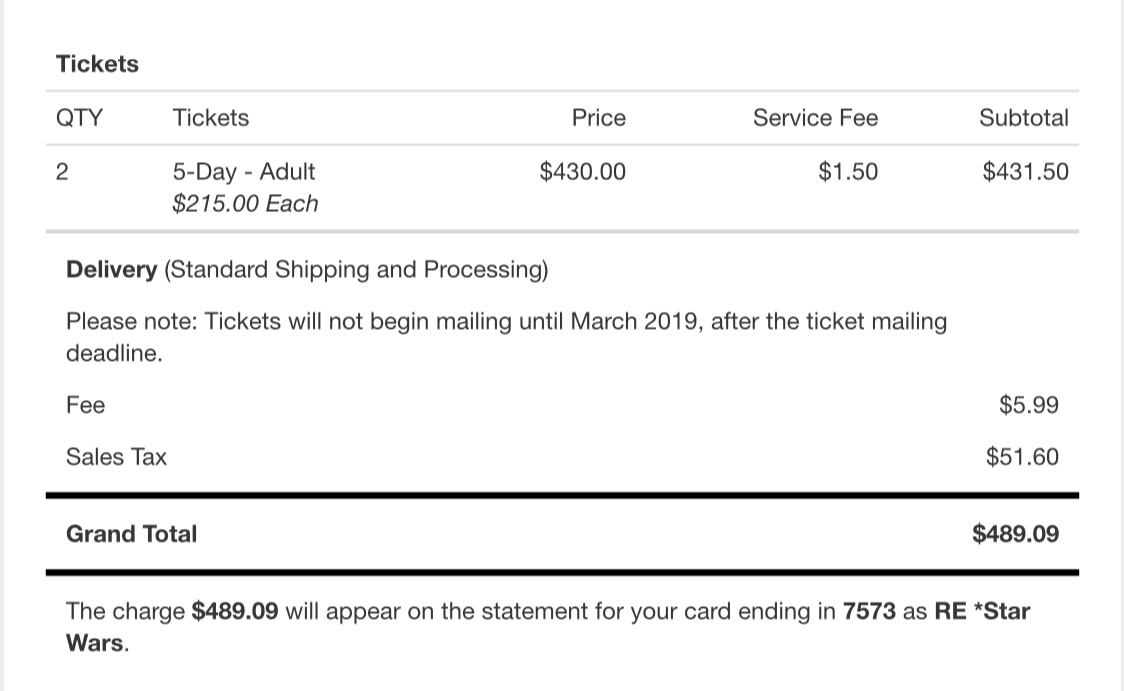
Task: Click the $215.00 Each price text
Action: [x=245, y=204]
